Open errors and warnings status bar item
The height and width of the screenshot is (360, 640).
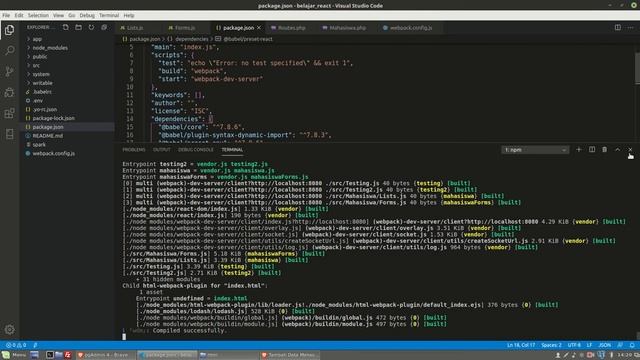tap(16, 345)
